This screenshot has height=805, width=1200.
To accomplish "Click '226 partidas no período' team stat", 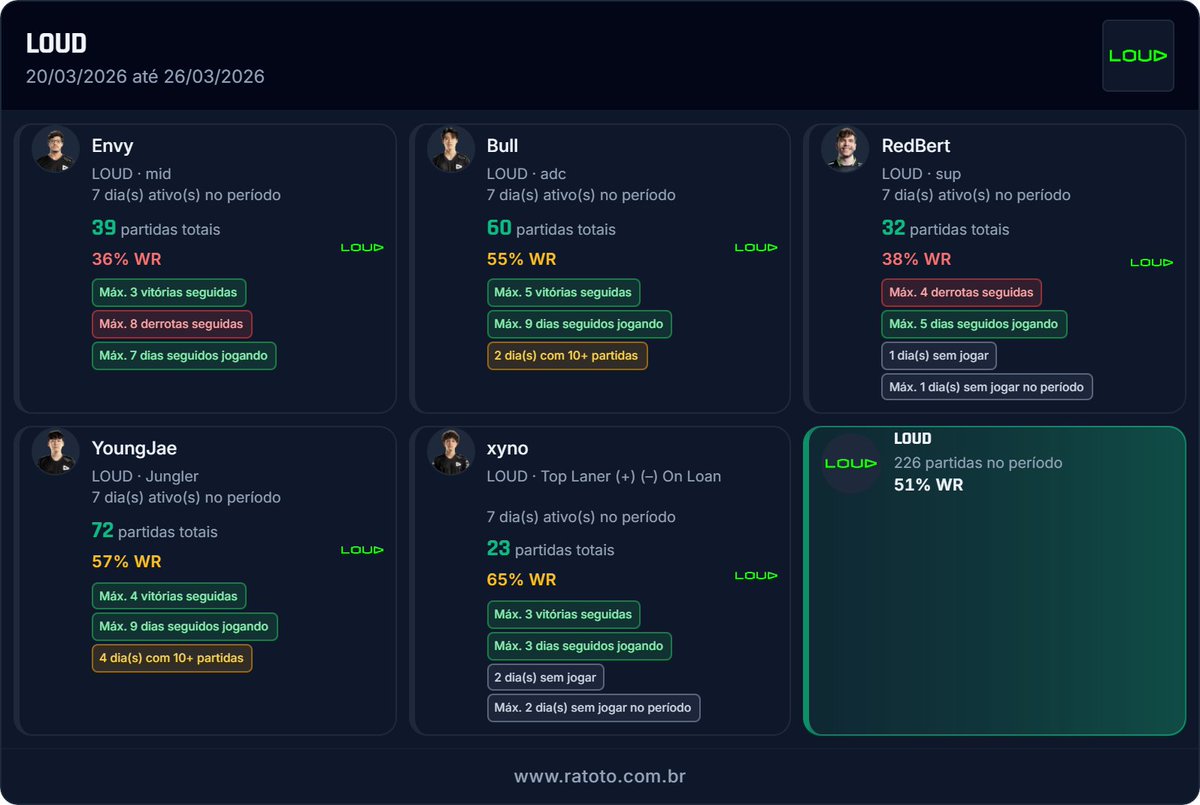I will click(978, 463).
